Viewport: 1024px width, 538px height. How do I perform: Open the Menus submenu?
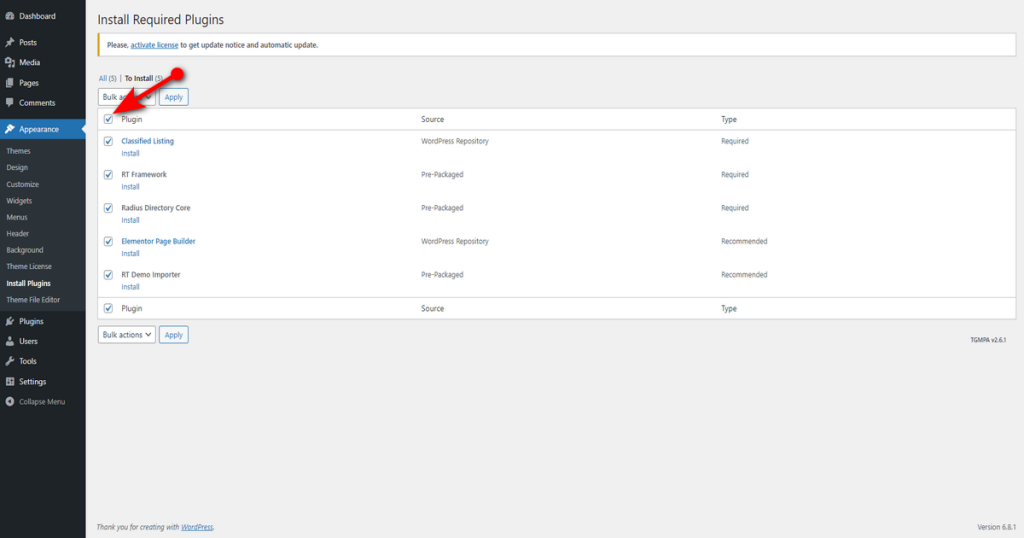[x=17, y=217]
